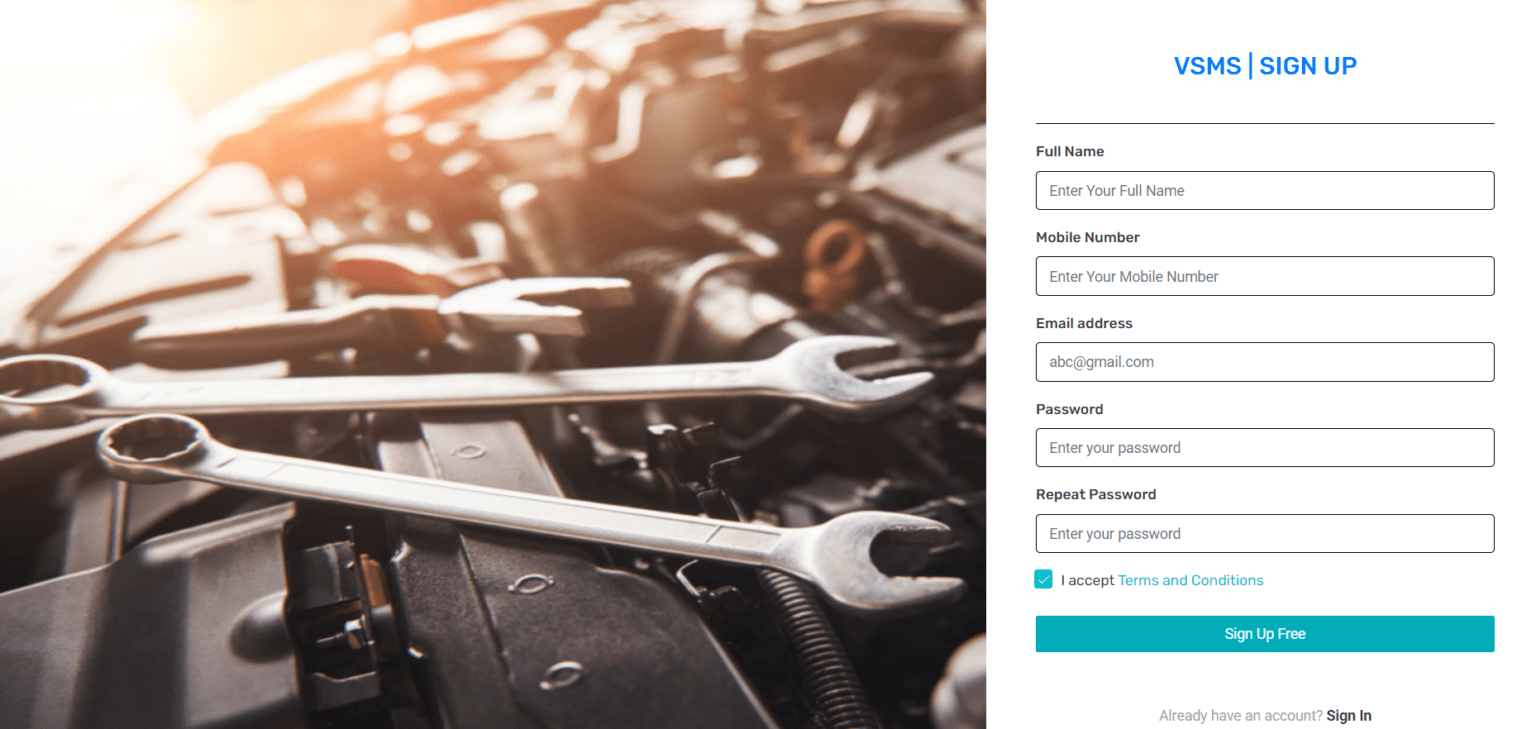Toggle the terms acceptance checkbox off
Viewport: 1536px width, 729px height.
click(1043, 579)
